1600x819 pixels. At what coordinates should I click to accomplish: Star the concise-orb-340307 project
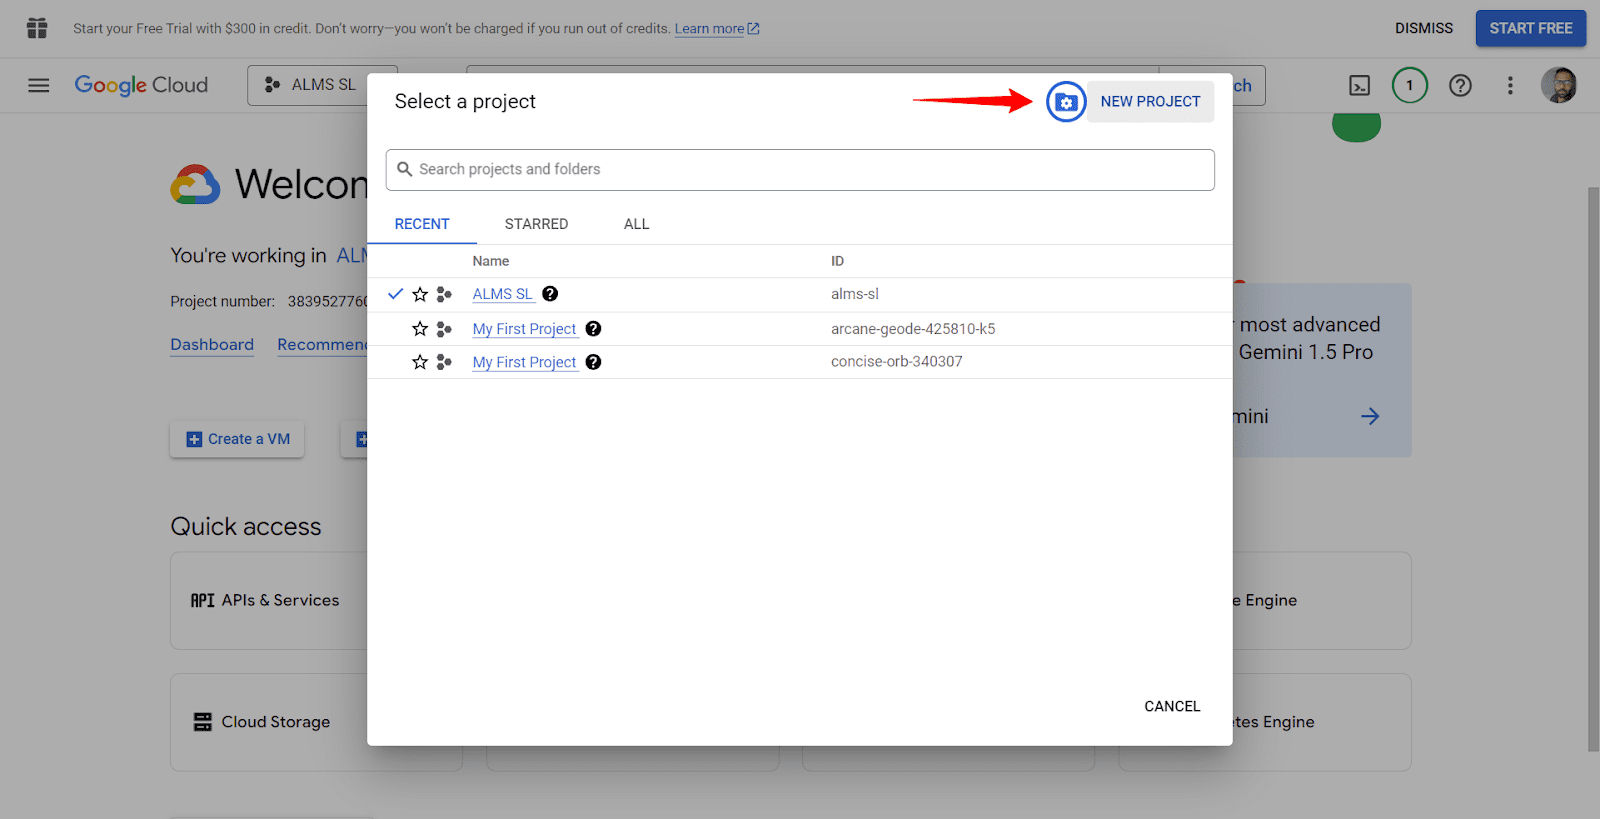420,362
